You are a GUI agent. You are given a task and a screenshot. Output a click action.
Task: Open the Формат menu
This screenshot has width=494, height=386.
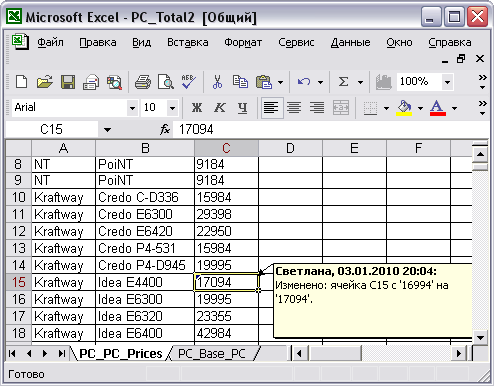tap(243, 42)
